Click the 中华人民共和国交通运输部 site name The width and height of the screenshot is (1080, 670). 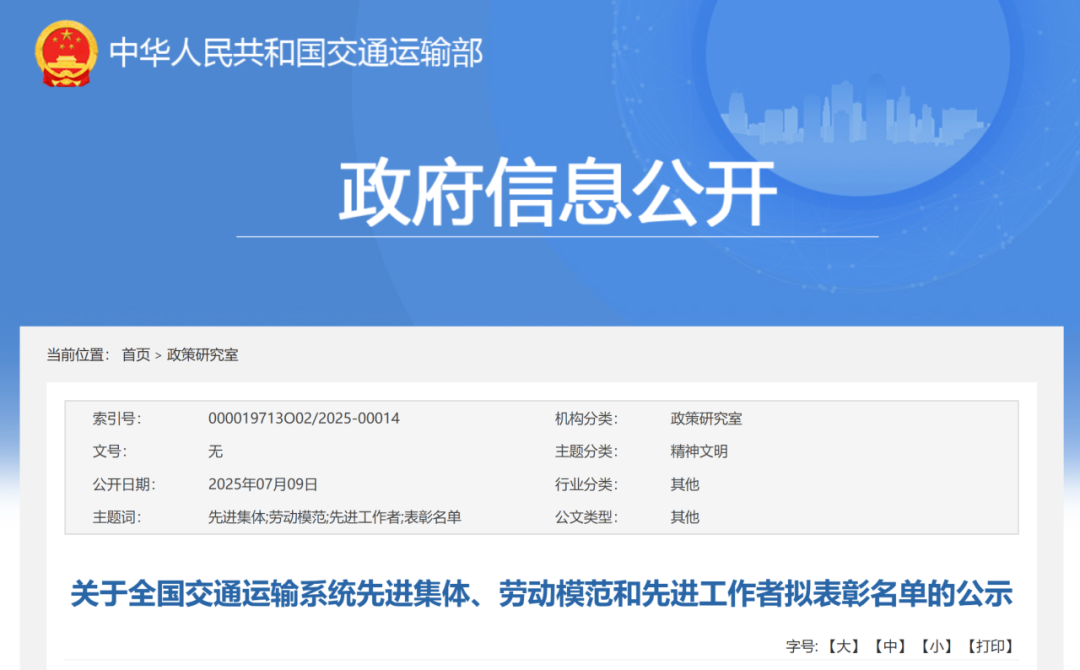pyautogui.click(x=297, y=53)
